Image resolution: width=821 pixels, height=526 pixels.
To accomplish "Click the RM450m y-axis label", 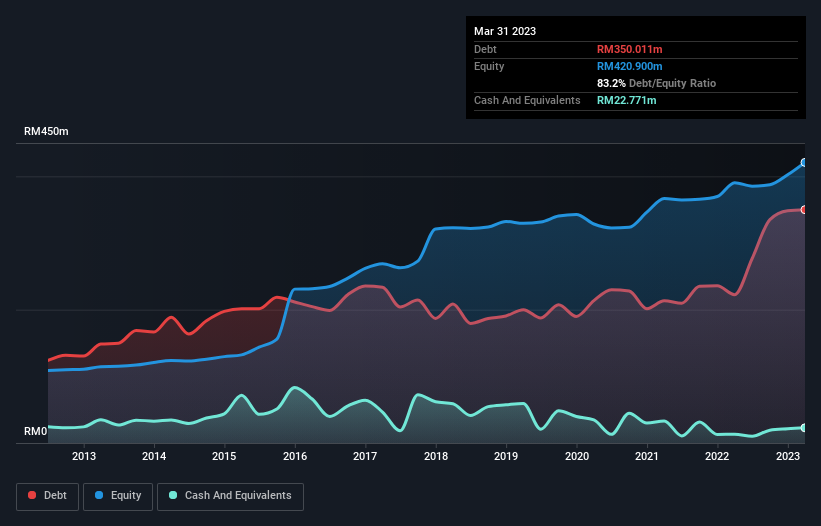I will pos(46,131).
